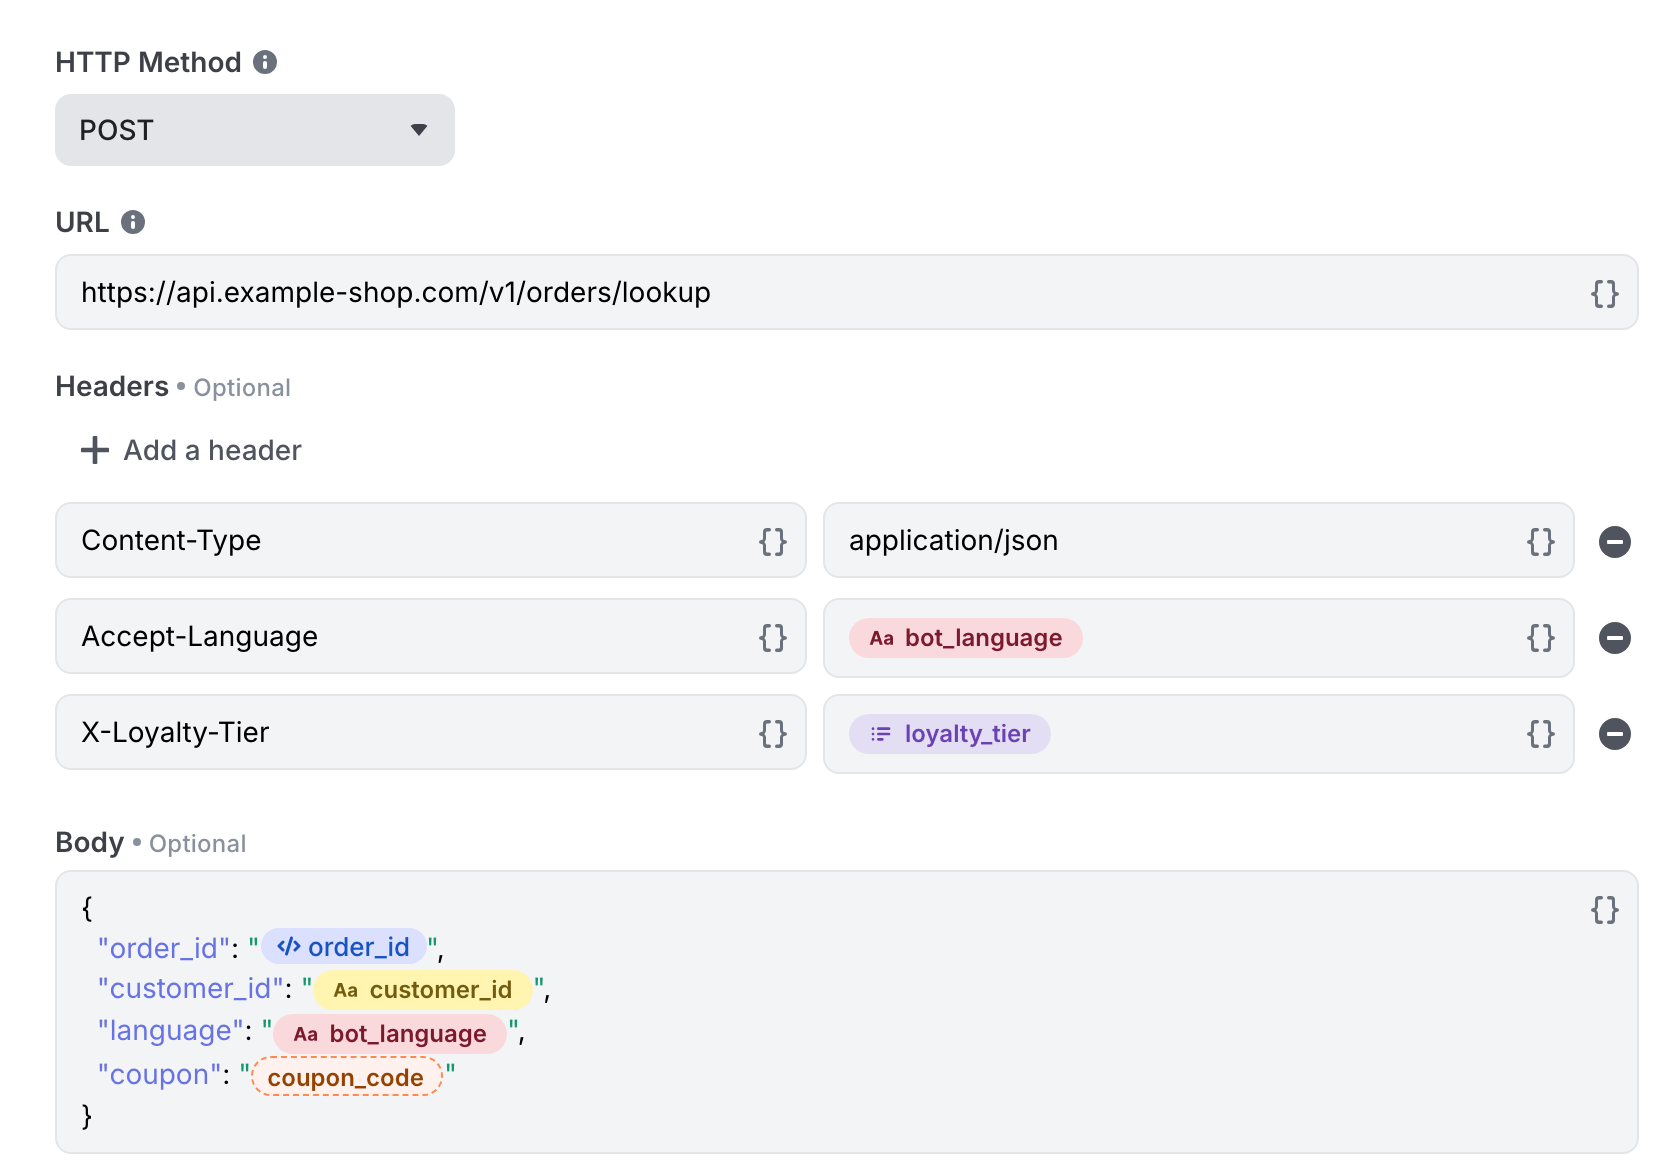Click the application/json header value field

tap(1199, 540)
